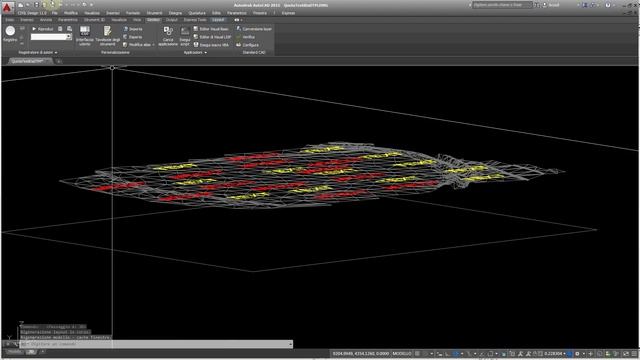Click the Registra action recorder button
640x360 pixels.
pos(10,34)
